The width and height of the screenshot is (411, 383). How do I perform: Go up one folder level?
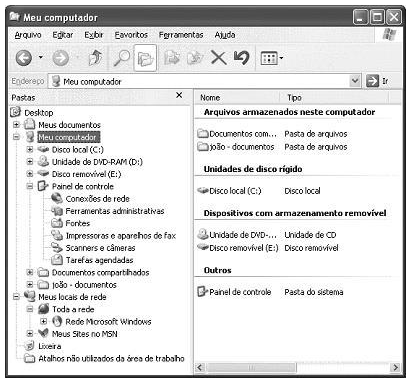point(96,58)
